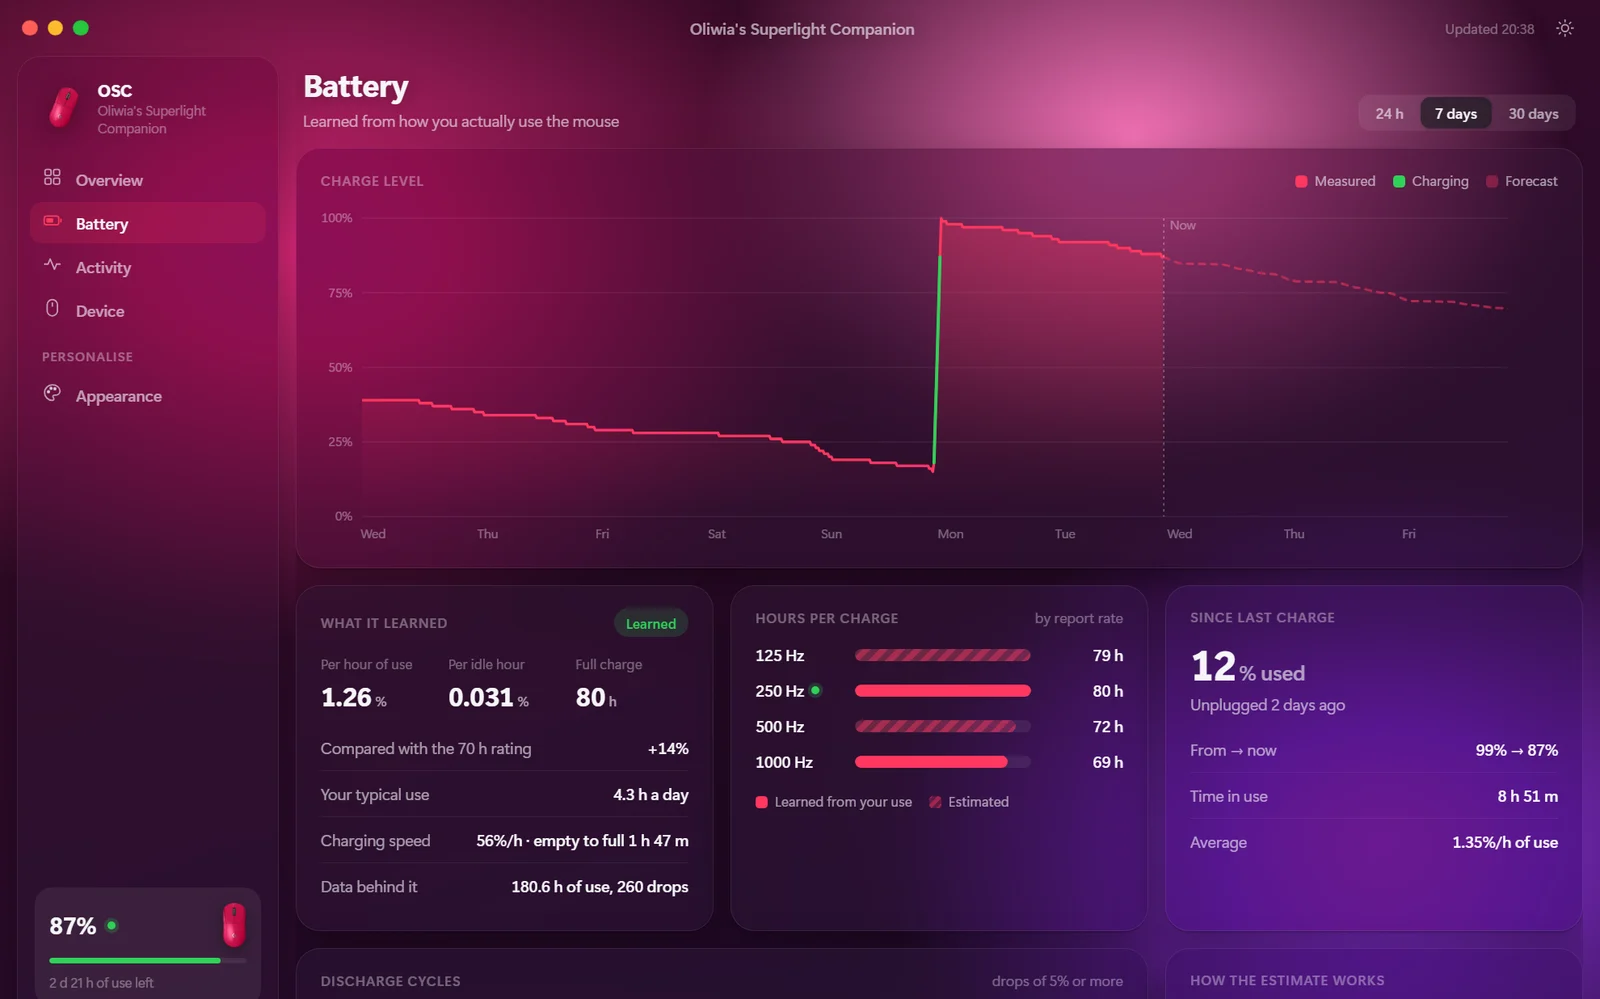This screenshot has height=999, width=1600.
Task: Click the Activity pulse icon in sidebar
Action: [52, 264]
